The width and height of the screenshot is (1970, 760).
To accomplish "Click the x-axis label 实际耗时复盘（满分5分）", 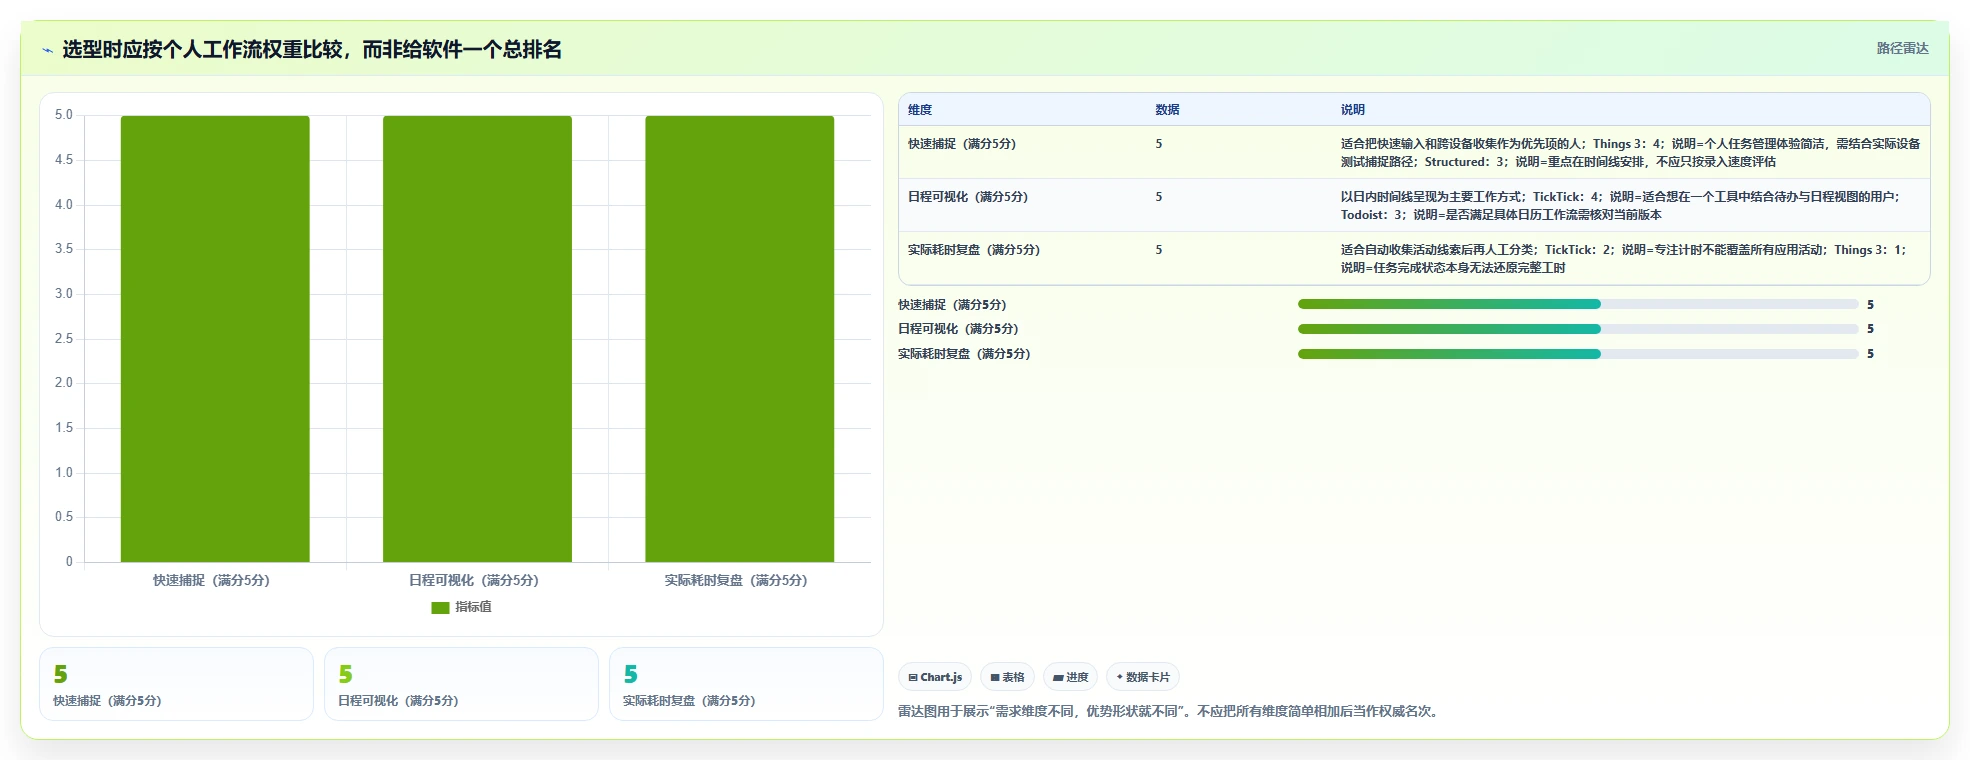I will tap(736, 580).
